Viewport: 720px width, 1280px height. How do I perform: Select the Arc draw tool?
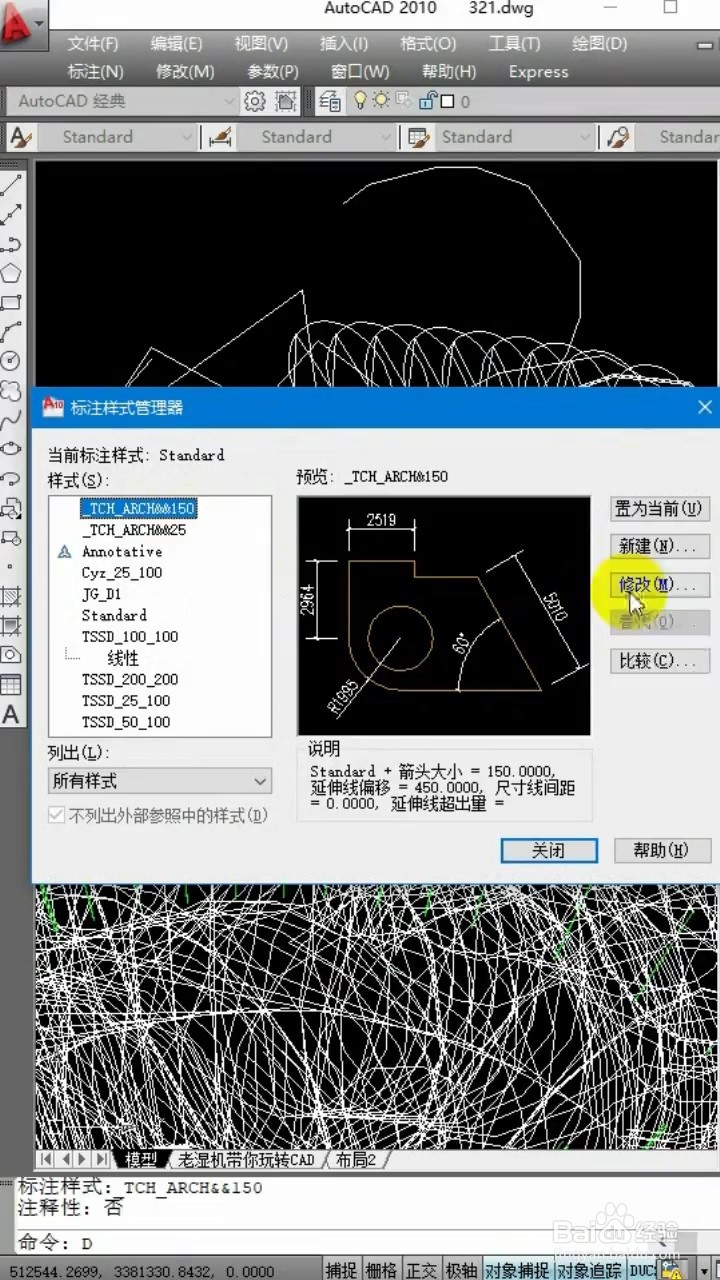pyautogui.click(x=11, y=331)
